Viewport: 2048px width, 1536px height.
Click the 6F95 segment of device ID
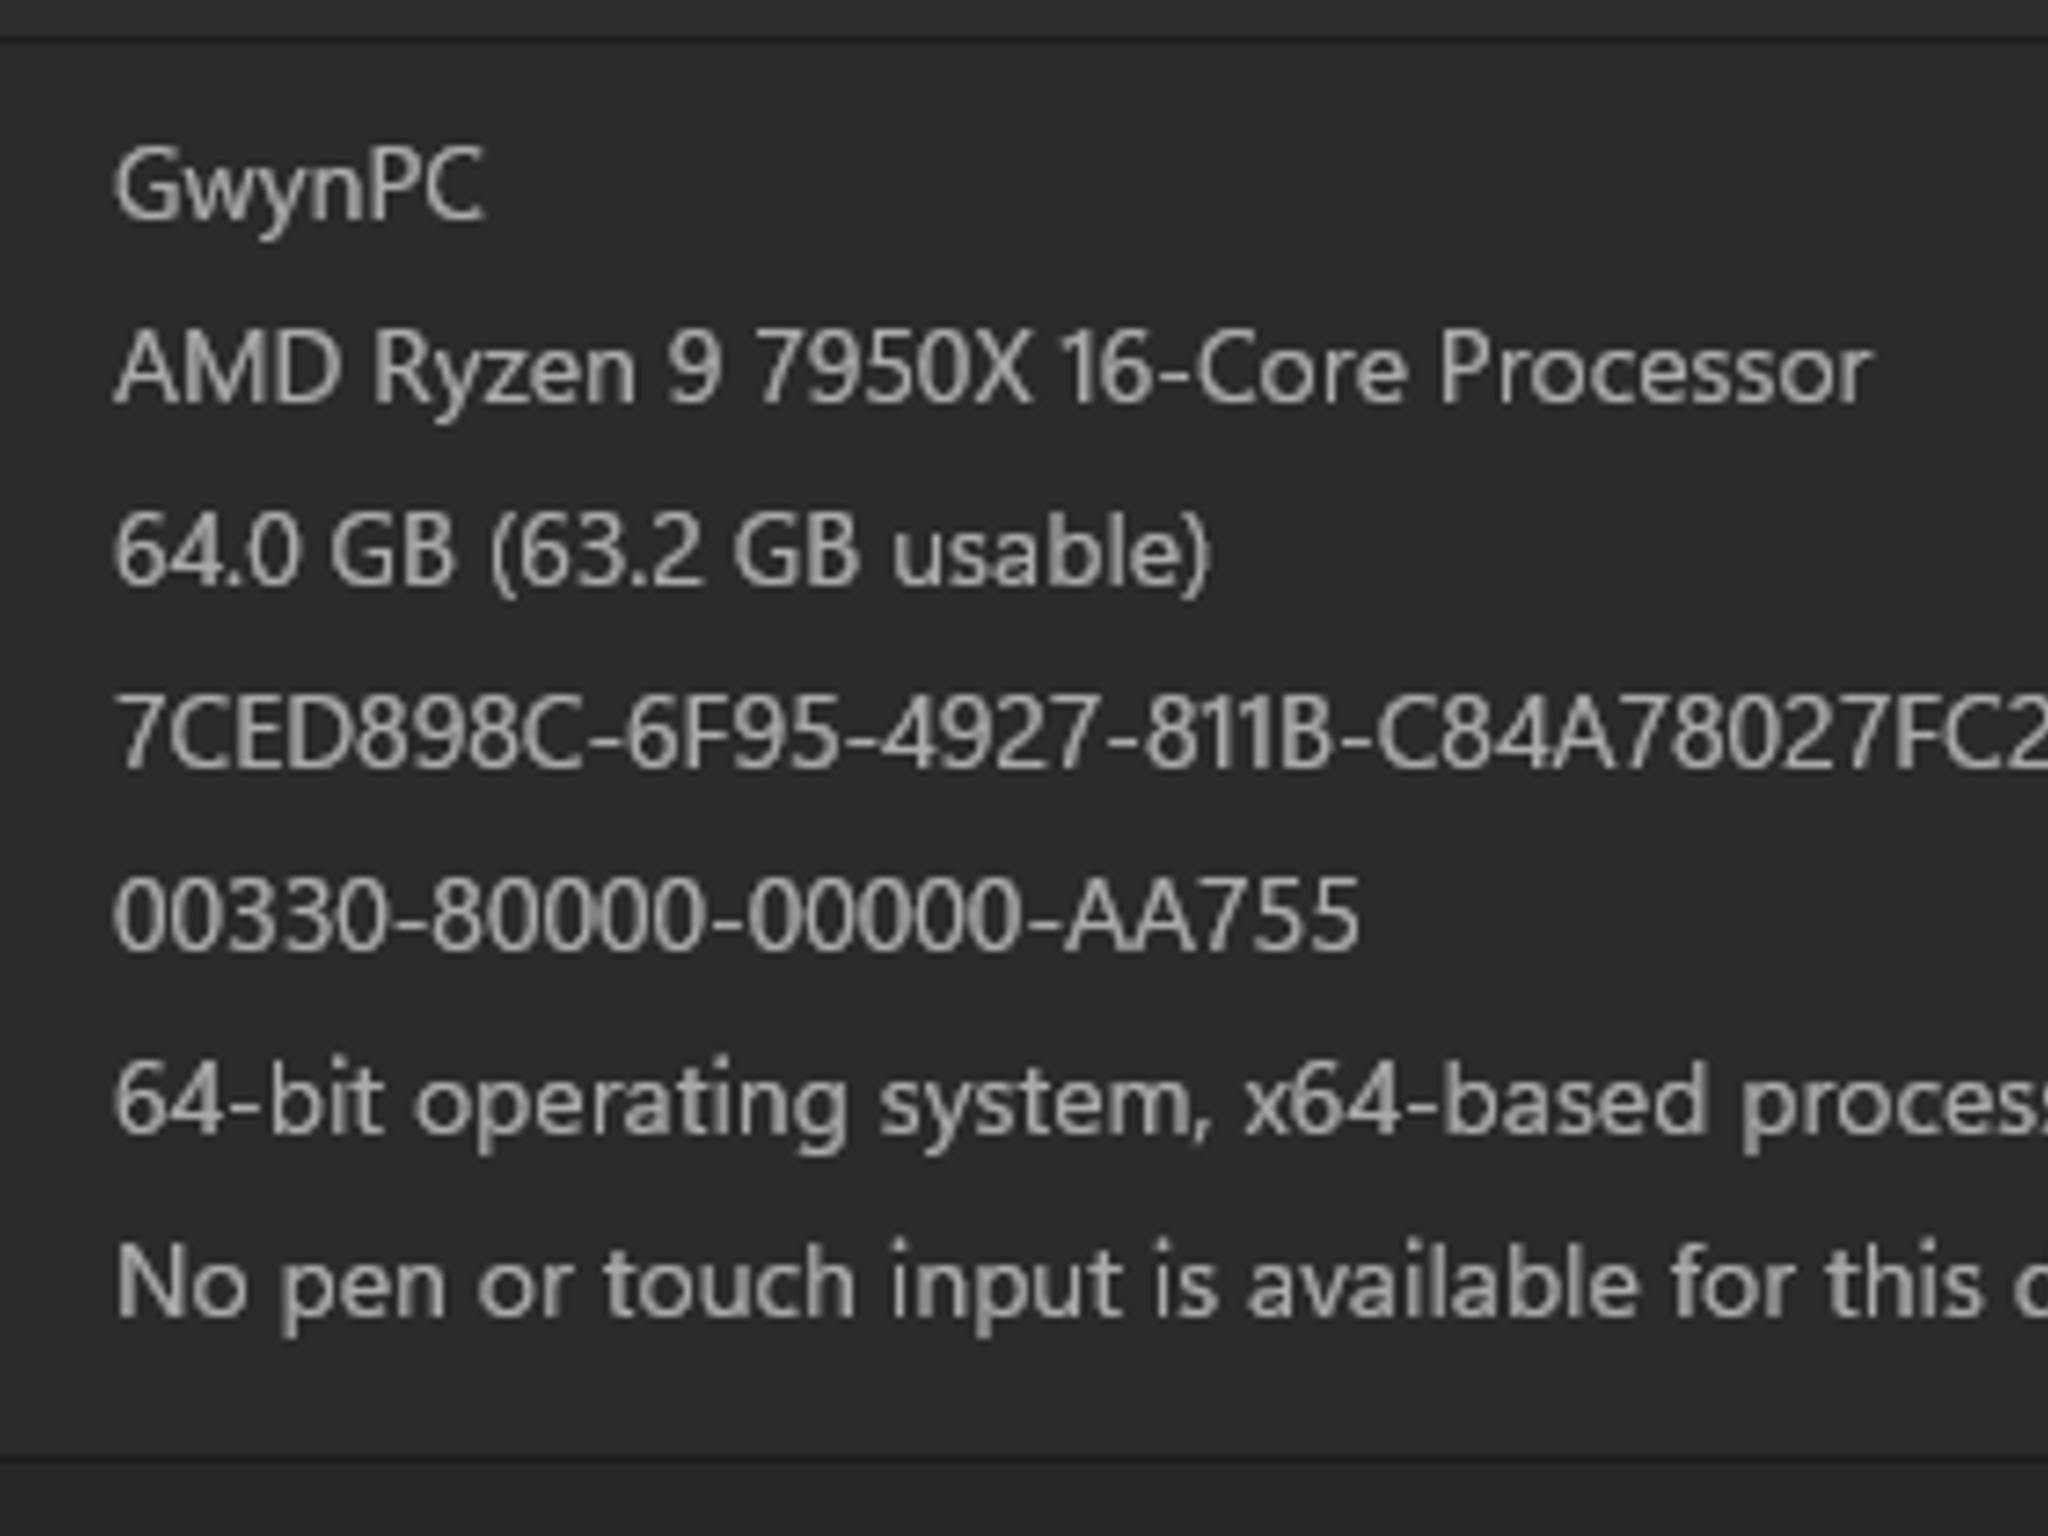pos(733,734)
